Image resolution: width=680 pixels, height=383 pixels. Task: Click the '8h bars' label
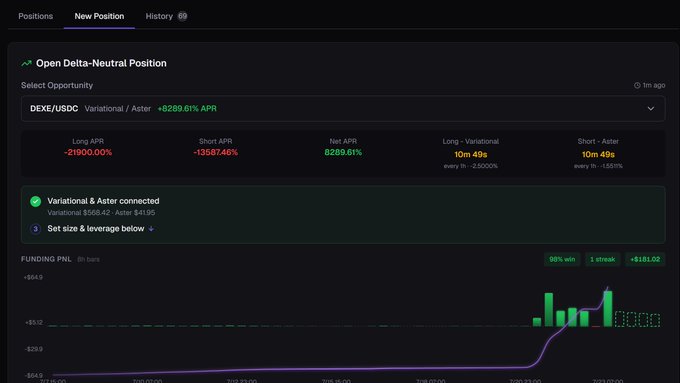click(x=88, y=259)
